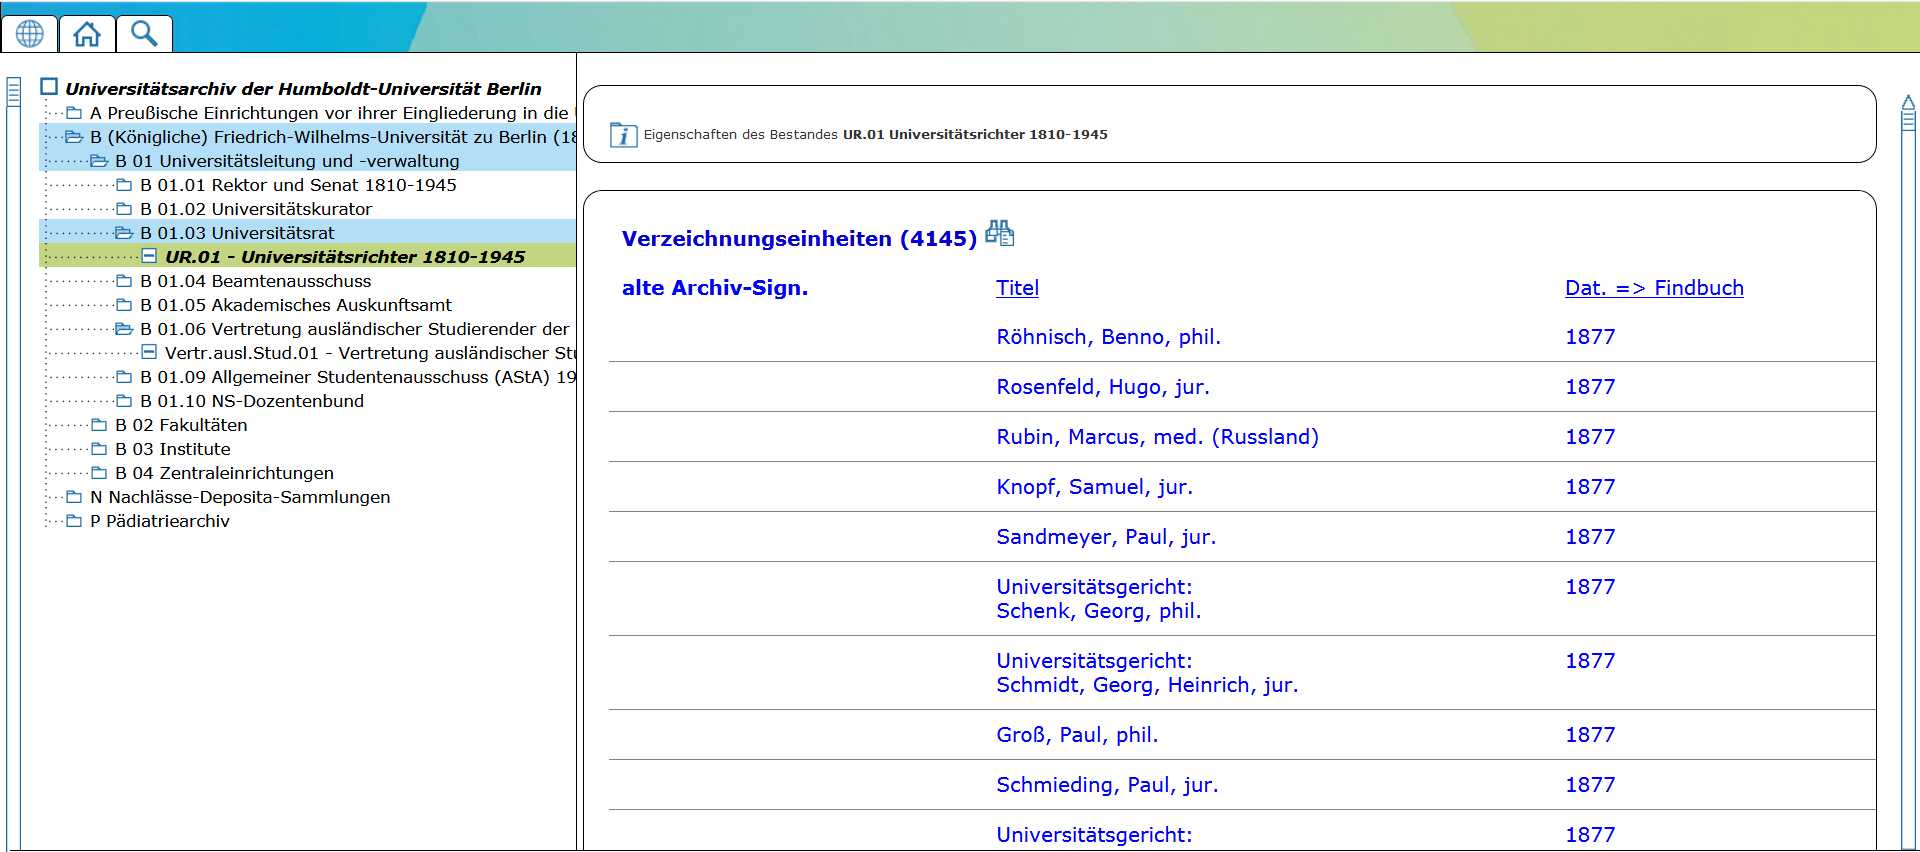Open B 01.10 NS-Dozentenbund entry

[252, 401]
